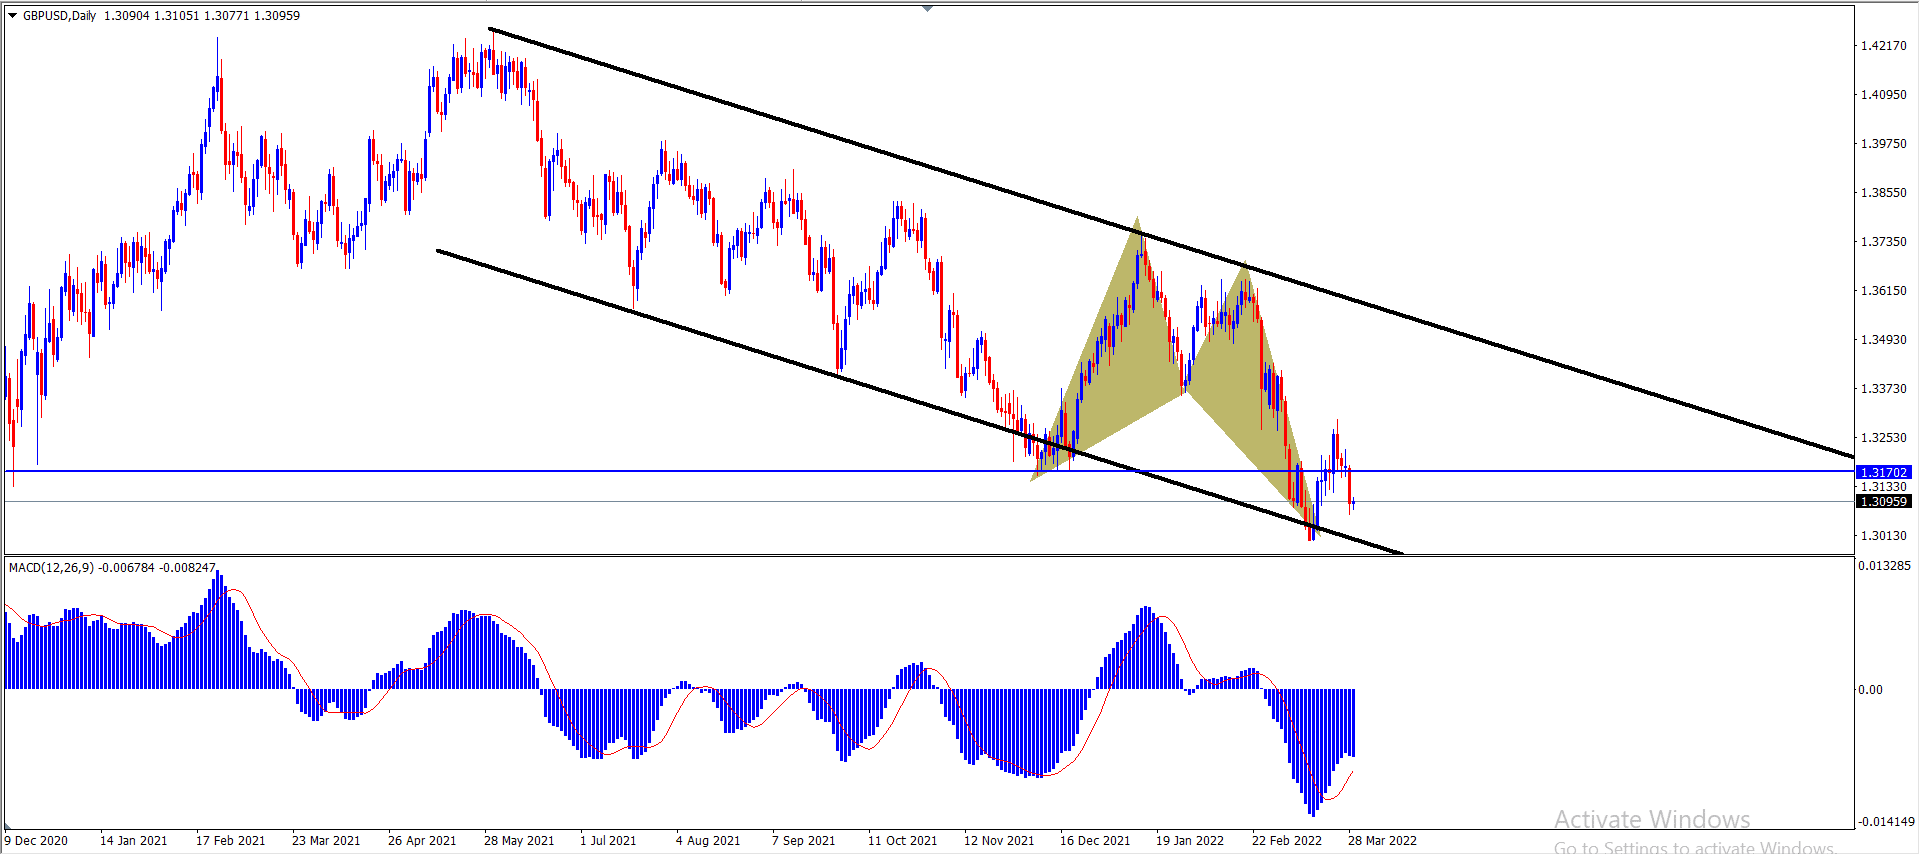
Task: Click the small triangle beside GBPUSD,Daily
Action: coord(13,15)
